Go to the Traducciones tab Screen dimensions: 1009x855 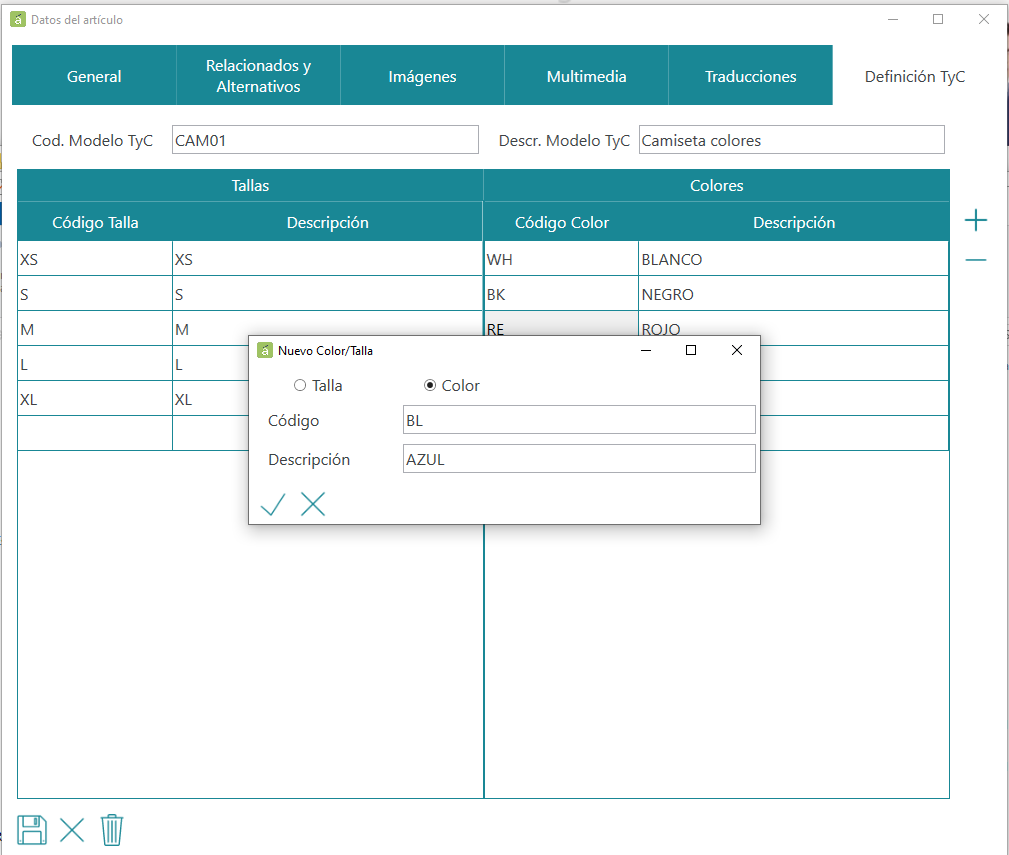click(750, 75)
